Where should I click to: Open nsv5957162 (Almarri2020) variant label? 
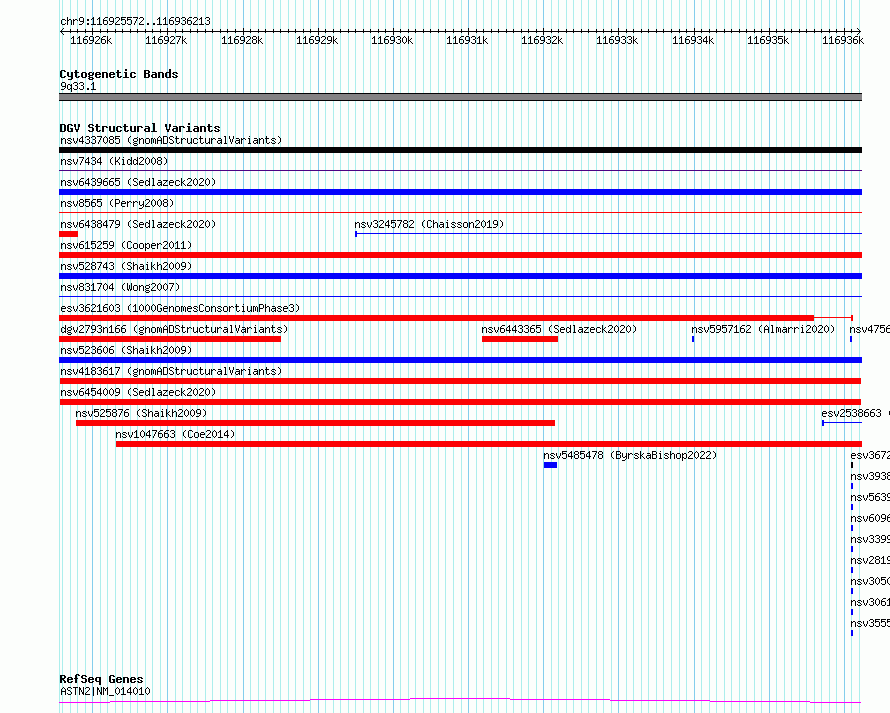coord(763,329)
